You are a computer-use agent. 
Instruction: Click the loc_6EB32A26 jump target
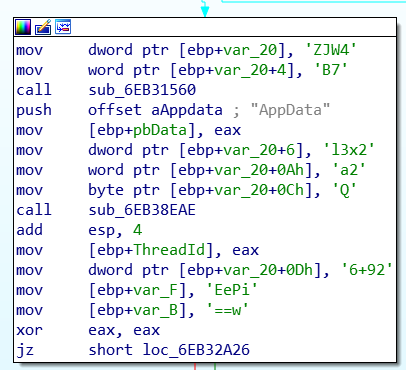pos(196,350)
